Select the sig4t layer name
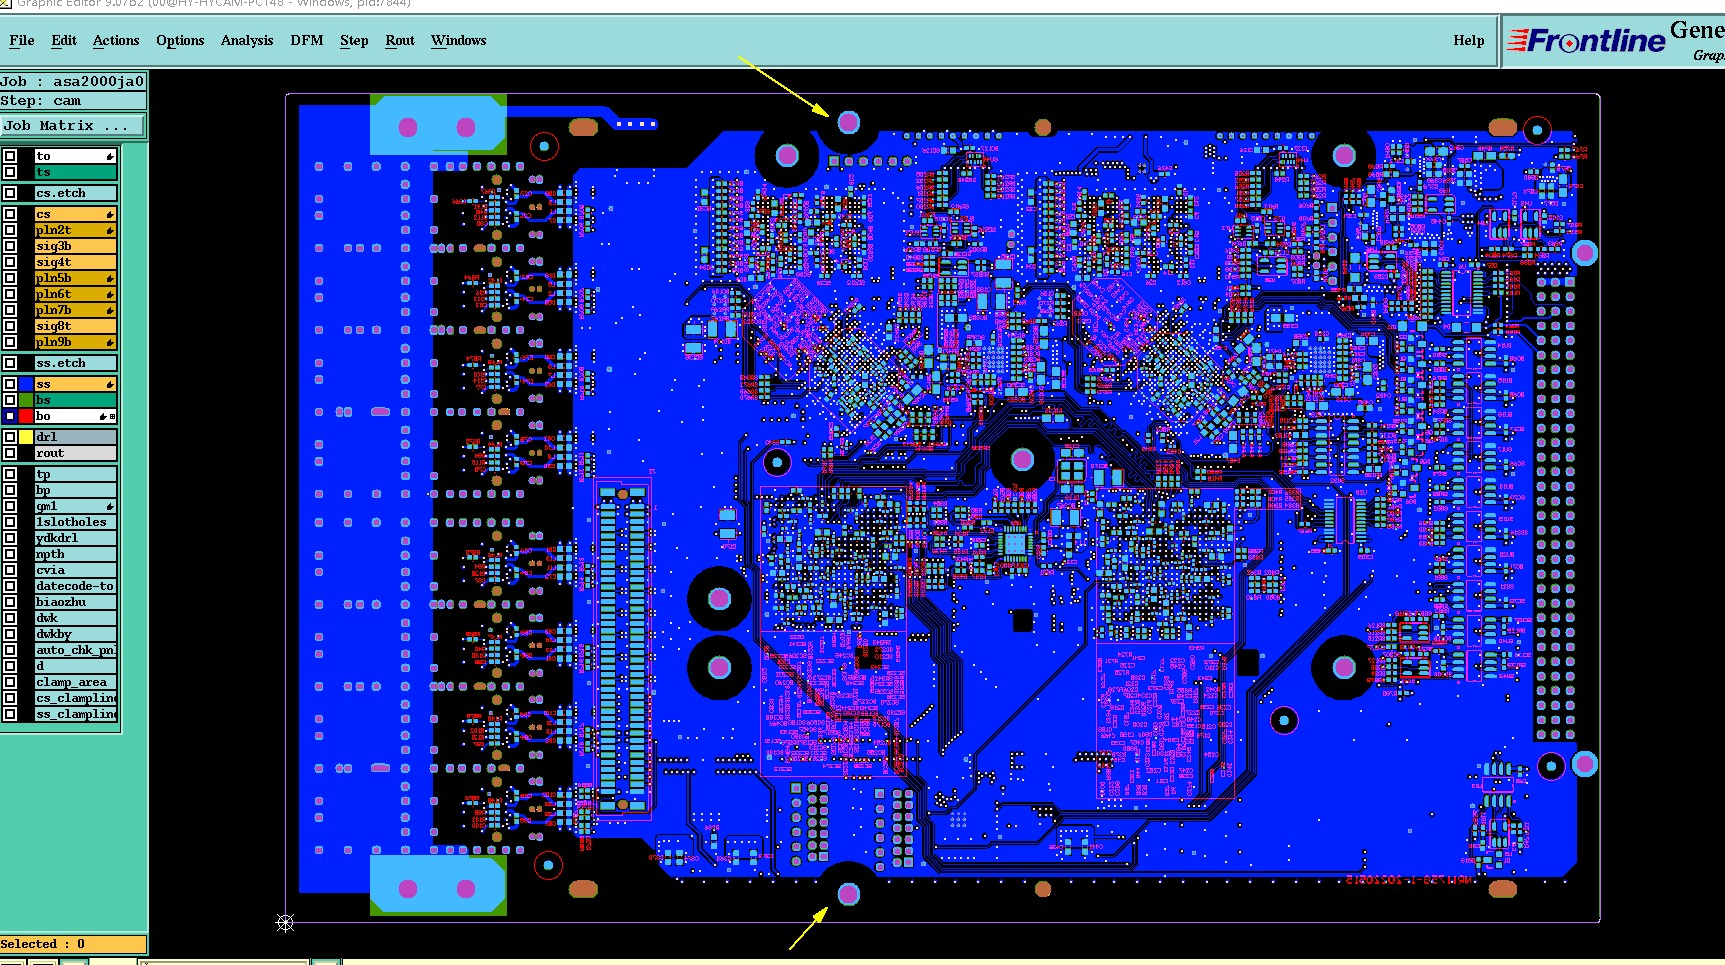Viewport: 1725px width, 965px height. [x=76, y=262]
